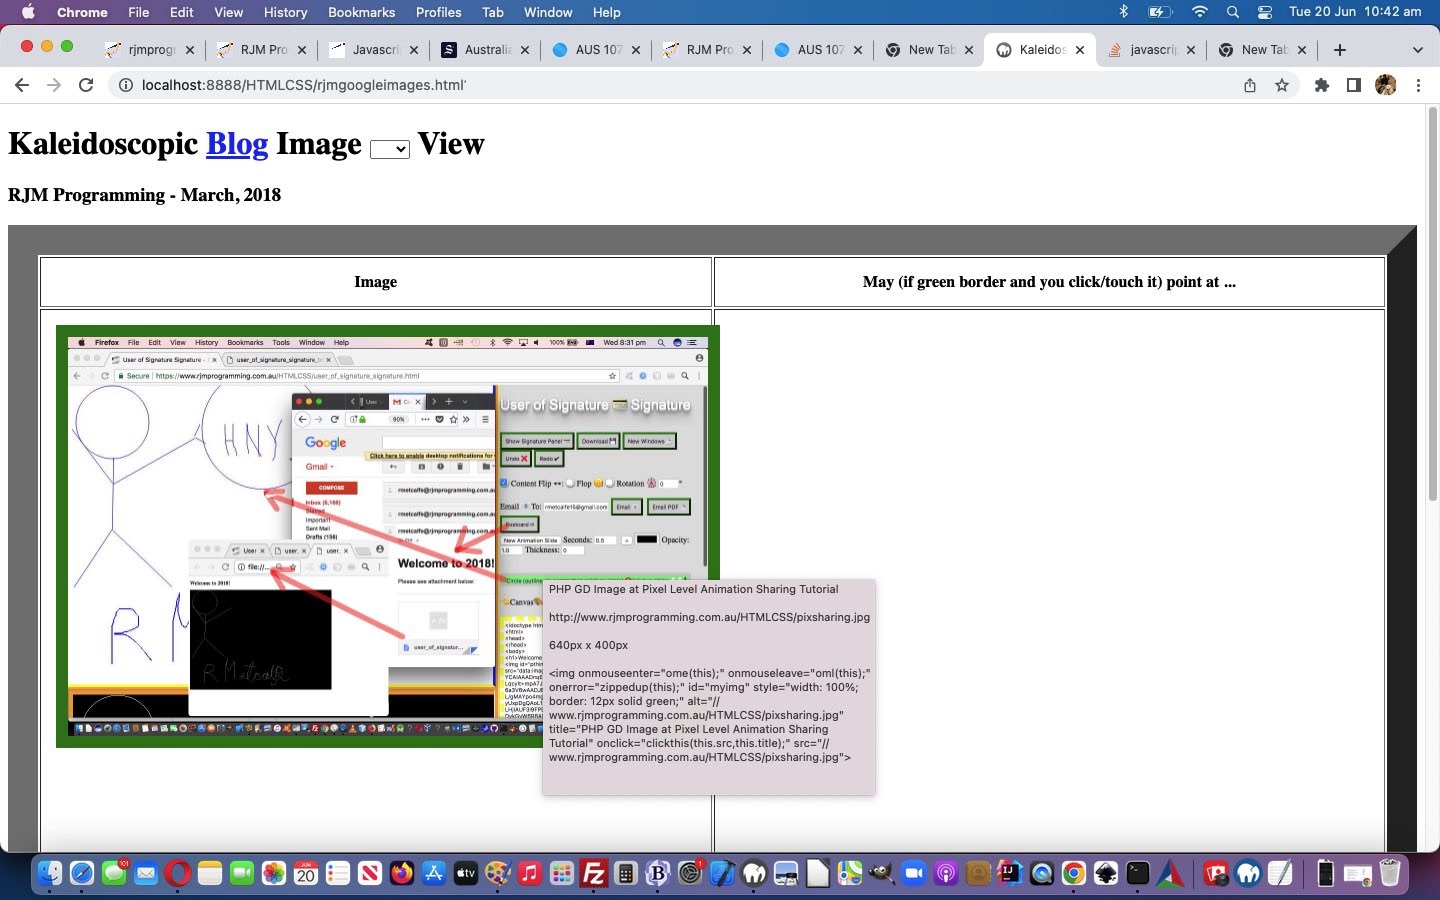Go forward in browser history
The height and width of the screenshot is (900, 1440).
coord(54,85)
